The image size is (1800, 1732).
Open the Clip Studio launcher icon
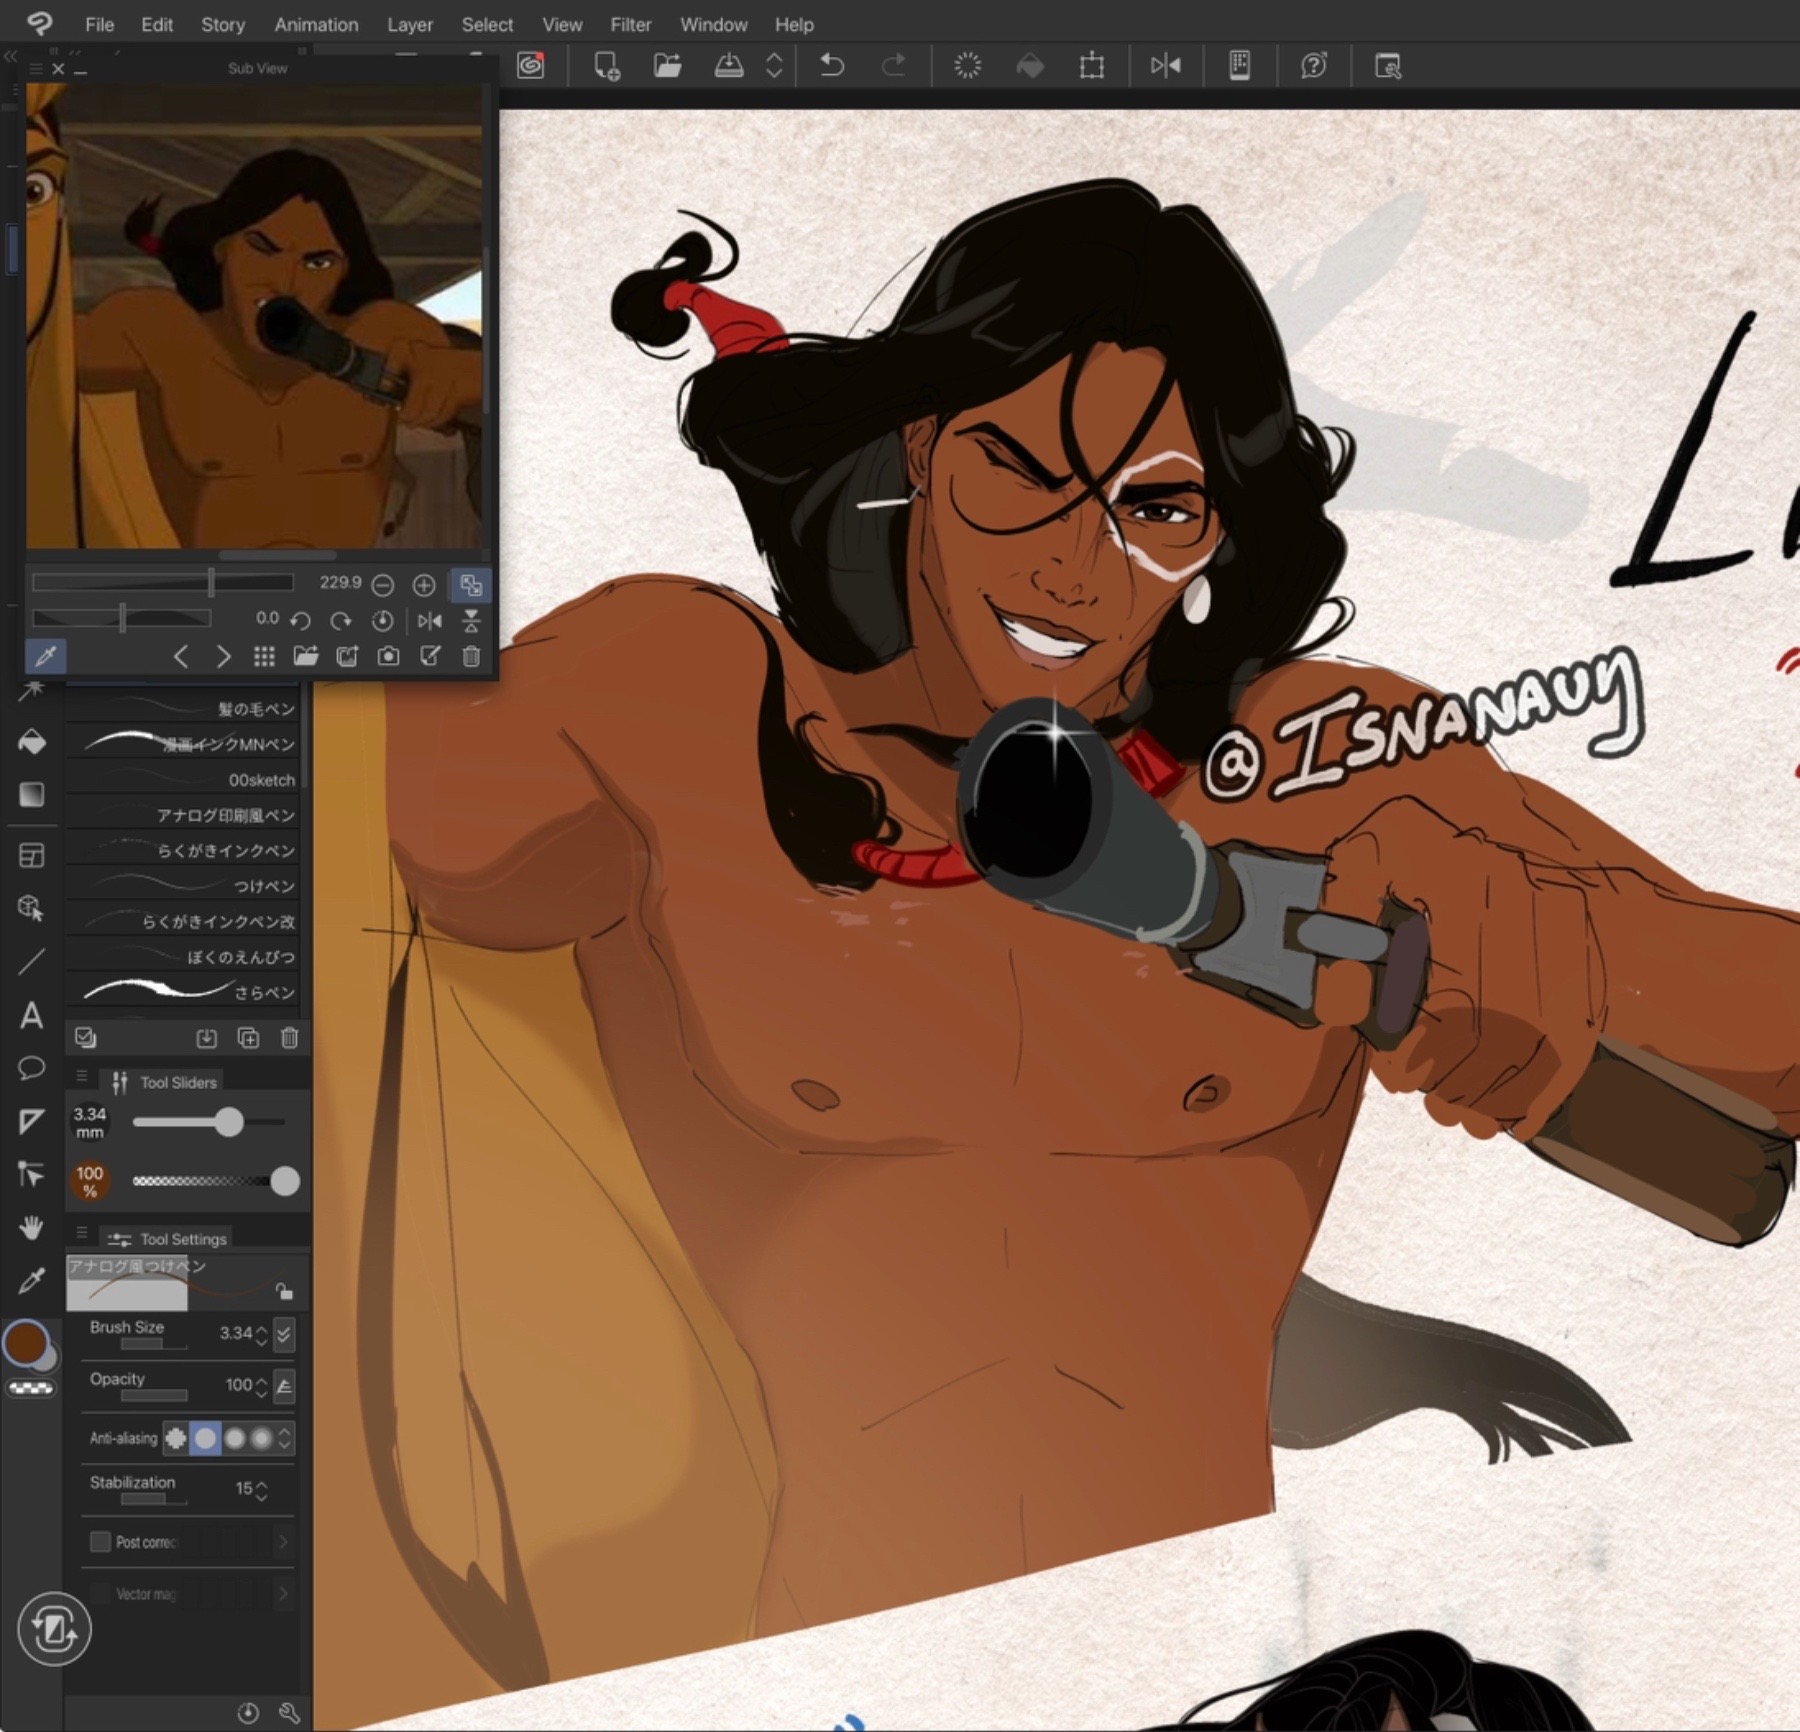(530, 66)
